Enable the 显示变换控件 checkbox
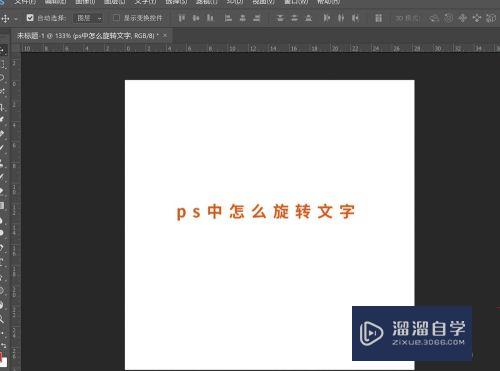 116,18
